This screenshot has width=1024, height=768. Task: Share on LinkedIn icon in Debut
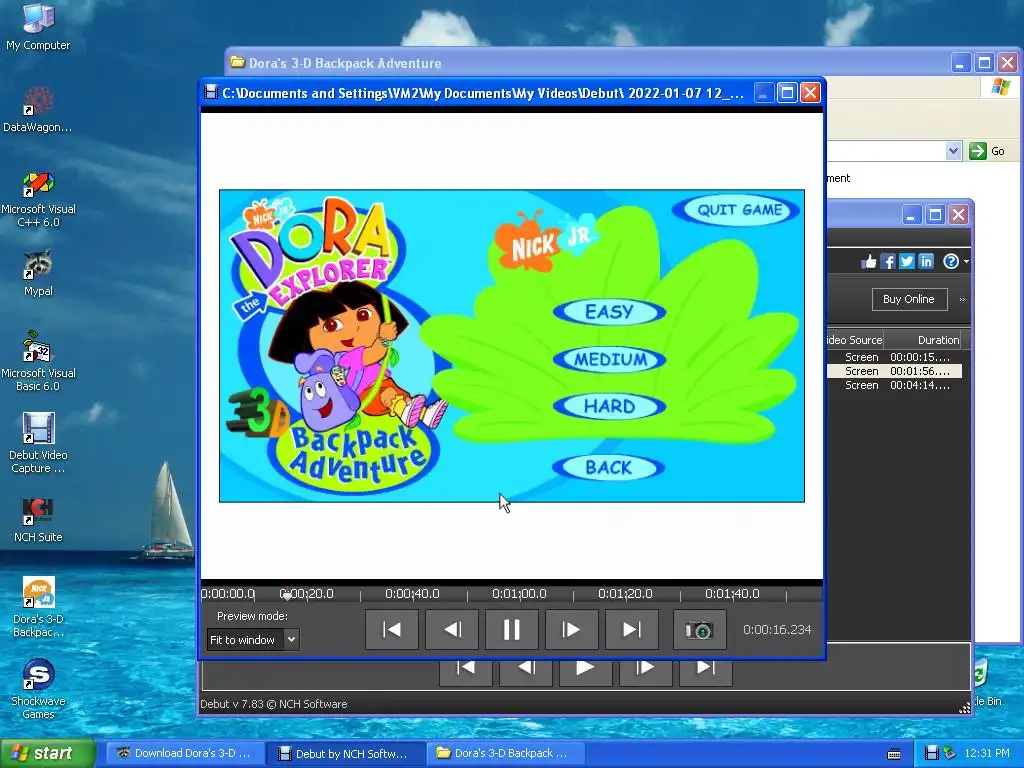(925, 261)
